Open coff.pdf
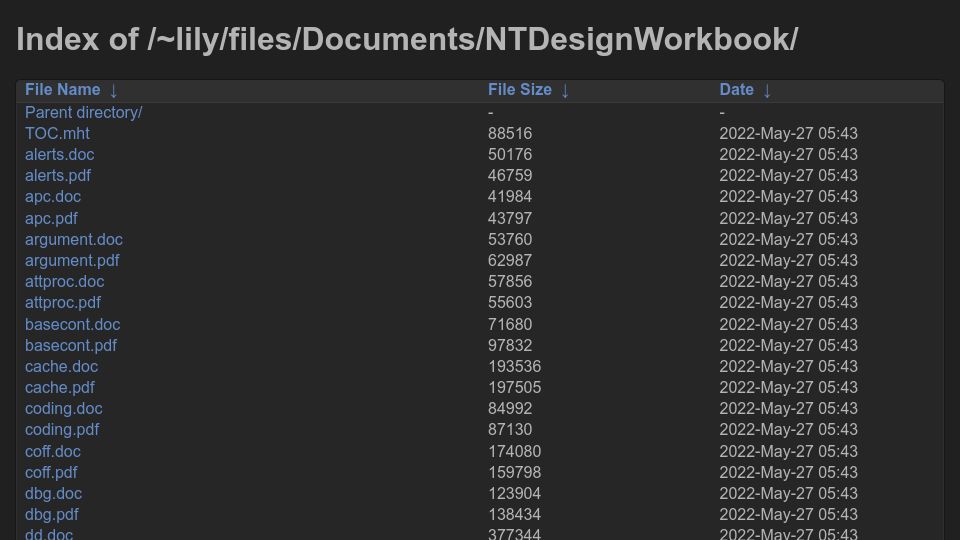 point(51,473)
